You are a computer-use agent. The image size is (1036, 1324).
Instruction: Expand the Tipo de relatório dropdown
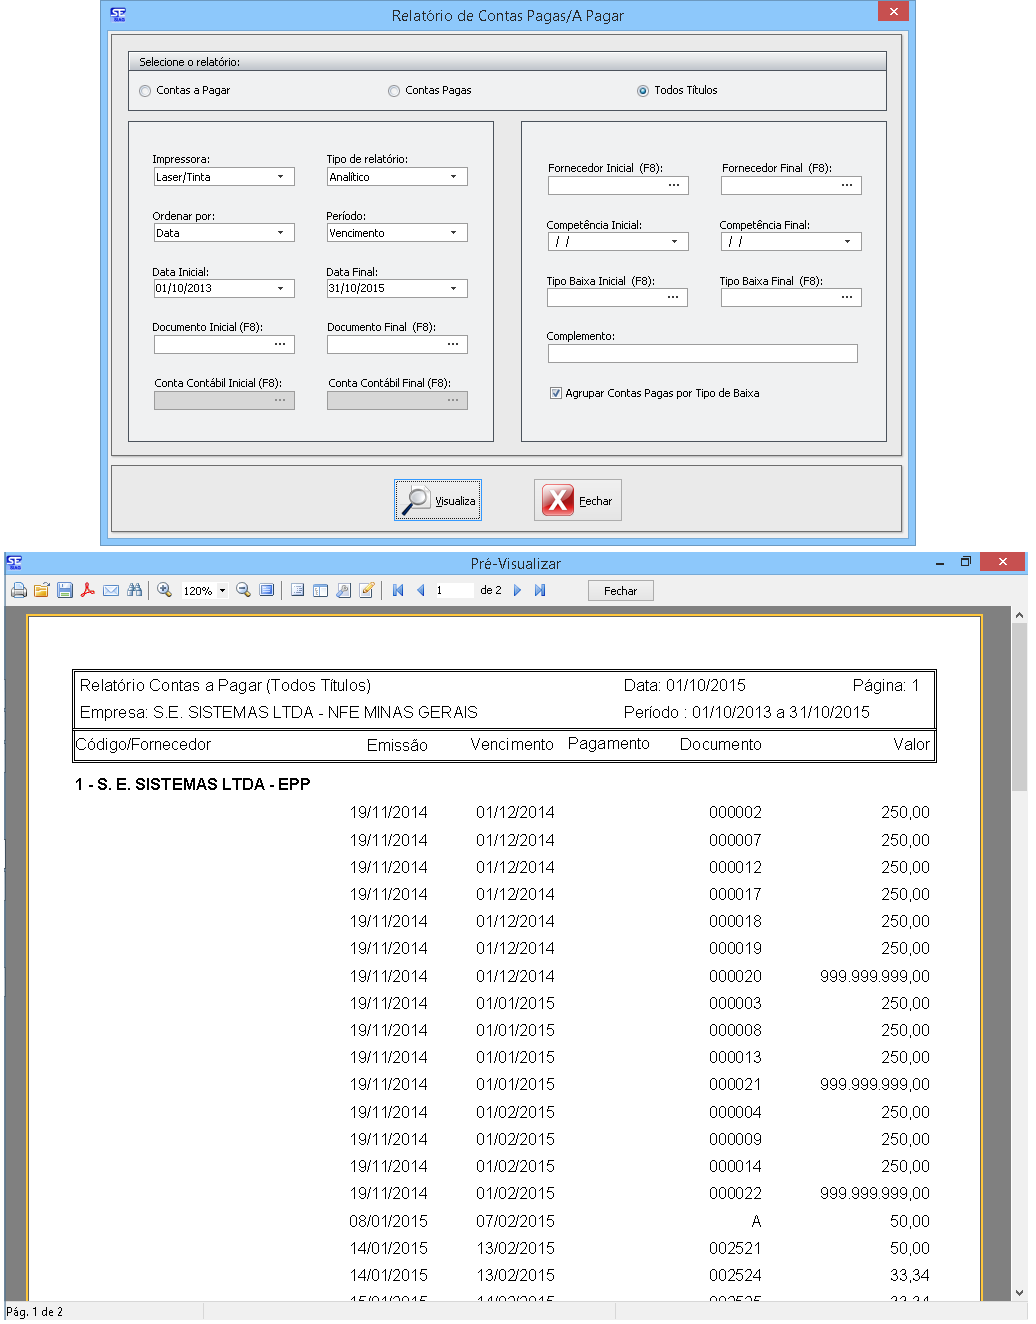453,177
